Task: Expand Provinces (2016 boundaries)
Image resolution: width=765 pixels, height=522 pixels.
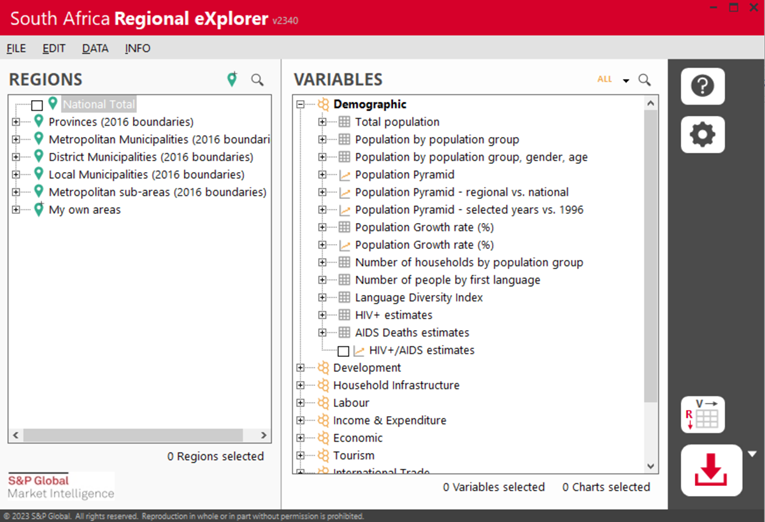Action: pos(16,122)
